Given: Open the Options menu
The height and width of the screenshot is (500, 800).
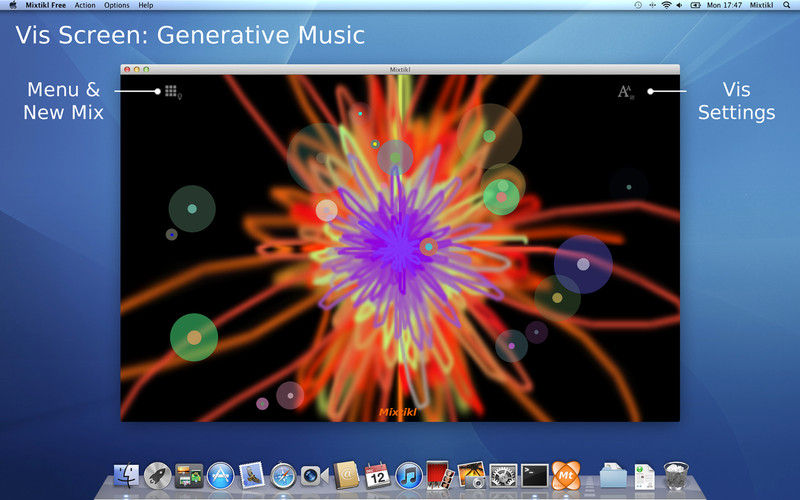Looking at the screenshot, I should tap(117, 5).
